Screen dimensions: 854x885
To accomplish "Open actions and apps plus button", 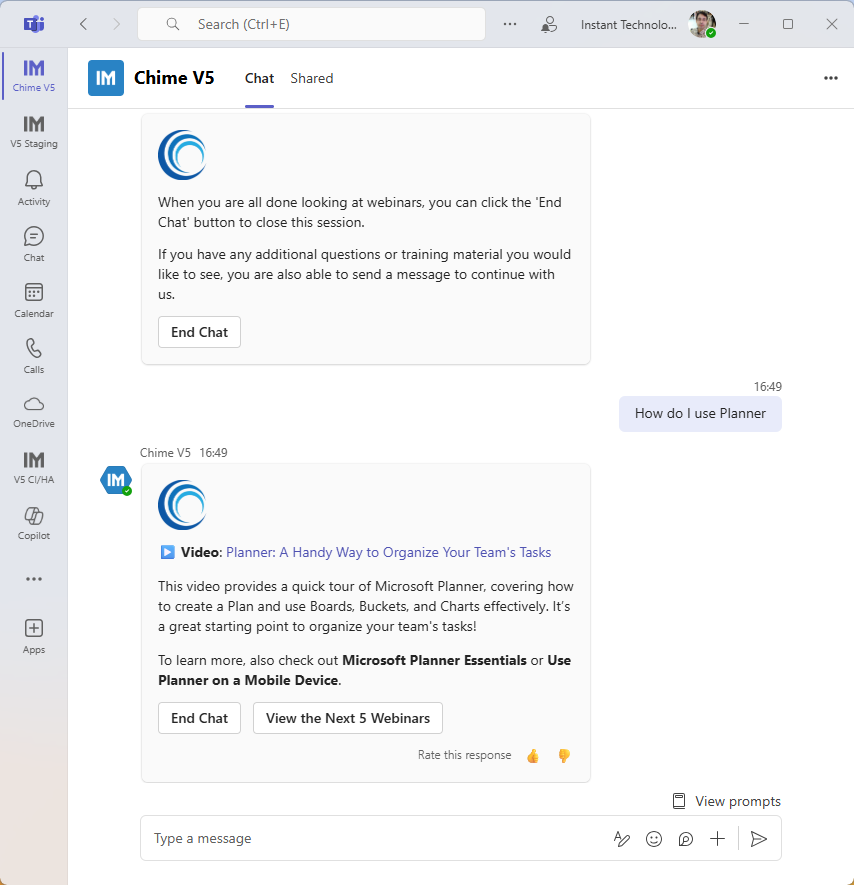I will (717, 839).
